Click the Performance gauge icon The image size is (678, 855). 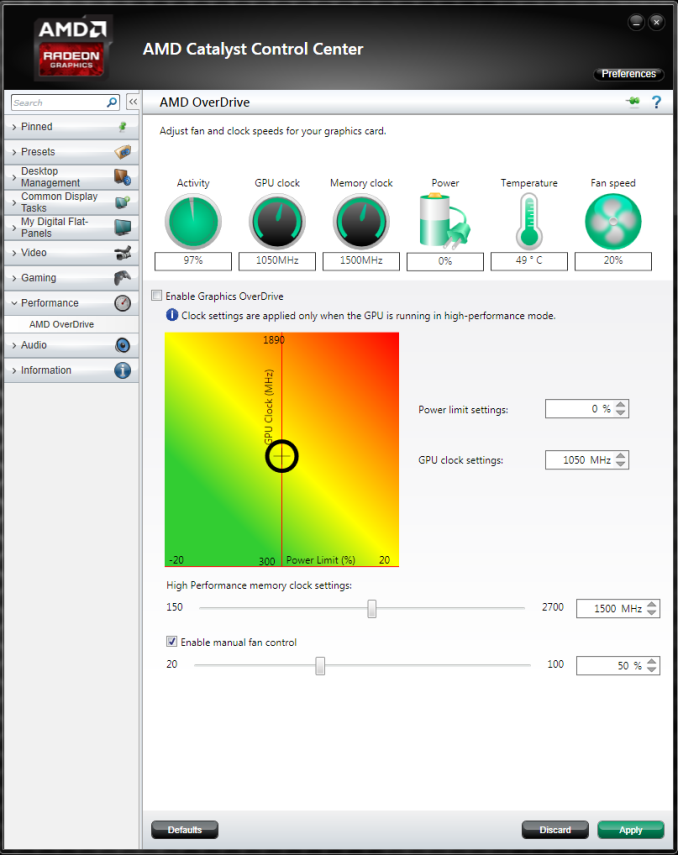(x=123, y=303)
